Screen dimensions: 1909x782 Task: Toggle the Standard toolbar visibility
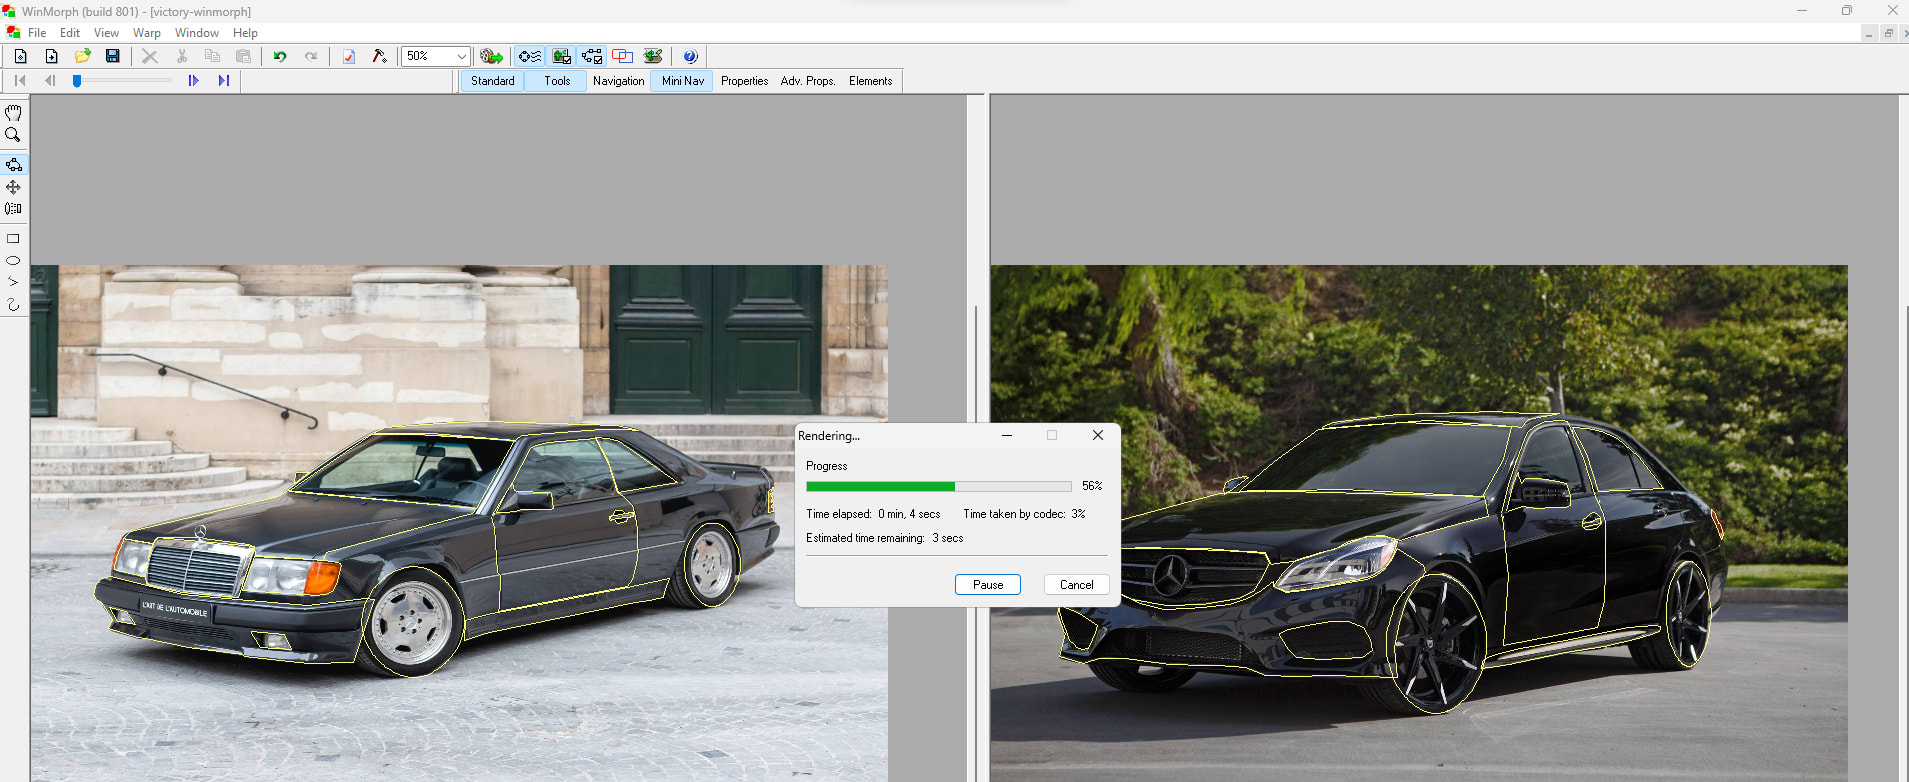click(x=492, y=81)
